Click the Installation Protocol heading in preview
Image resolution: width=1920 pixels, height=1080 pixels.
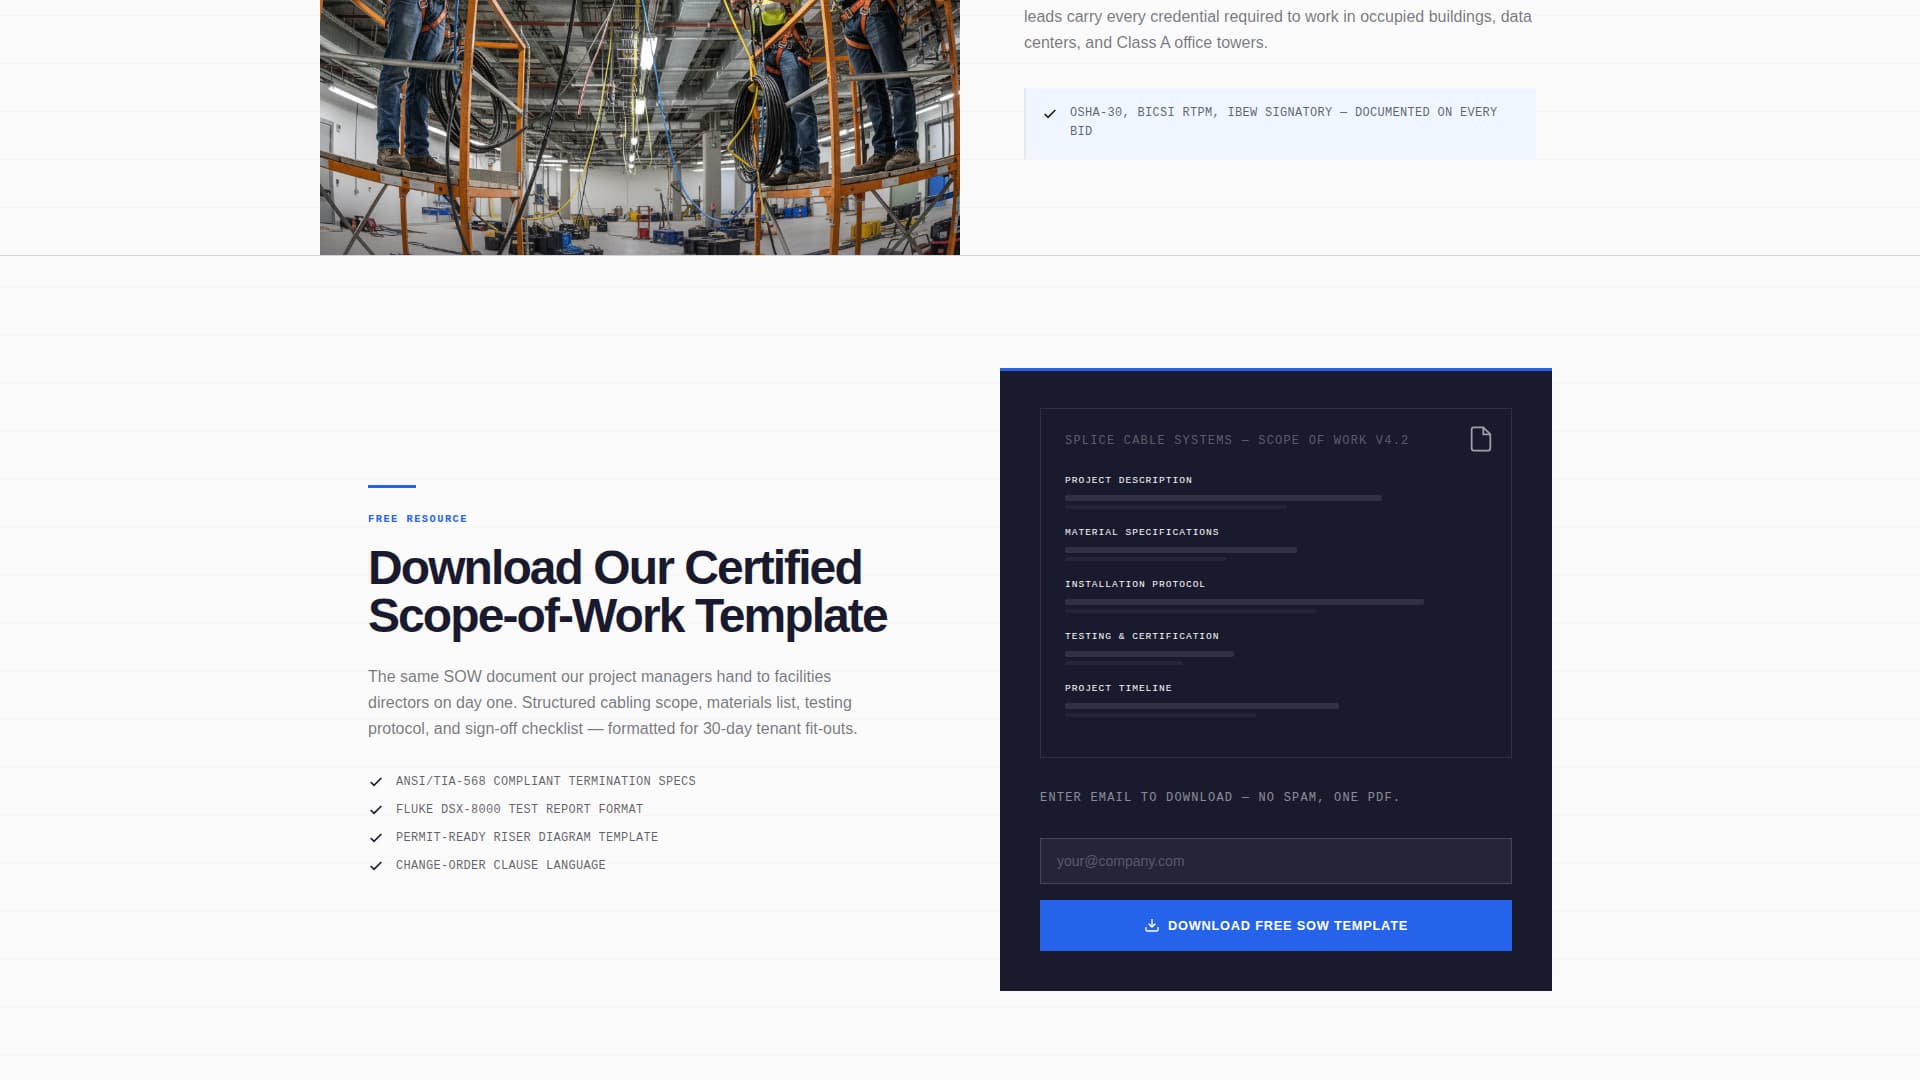pos(1135,584)
